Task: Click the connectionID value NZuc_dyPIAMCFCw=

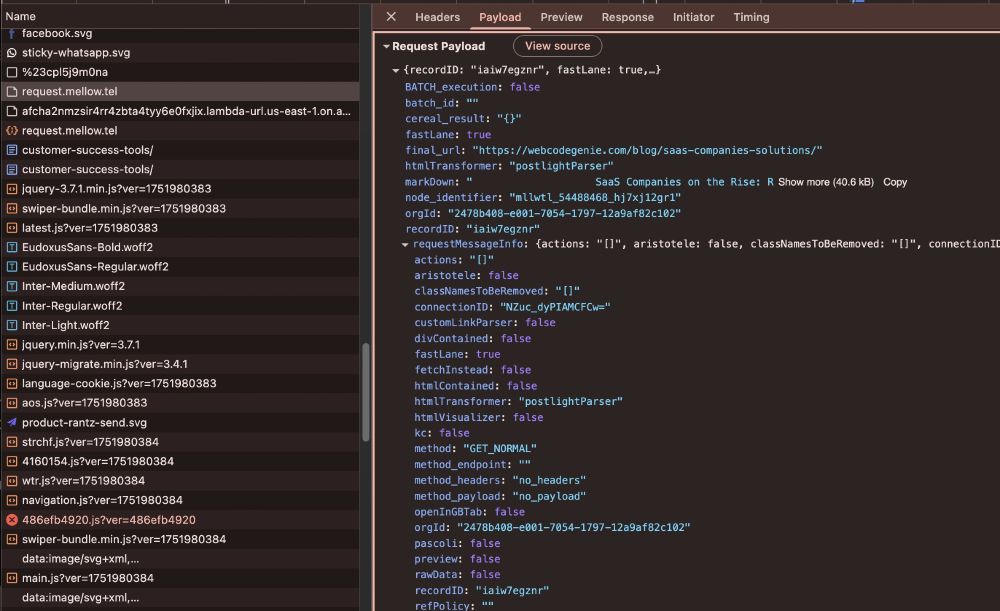Action: pyautogui.click(x=555, y=307)
